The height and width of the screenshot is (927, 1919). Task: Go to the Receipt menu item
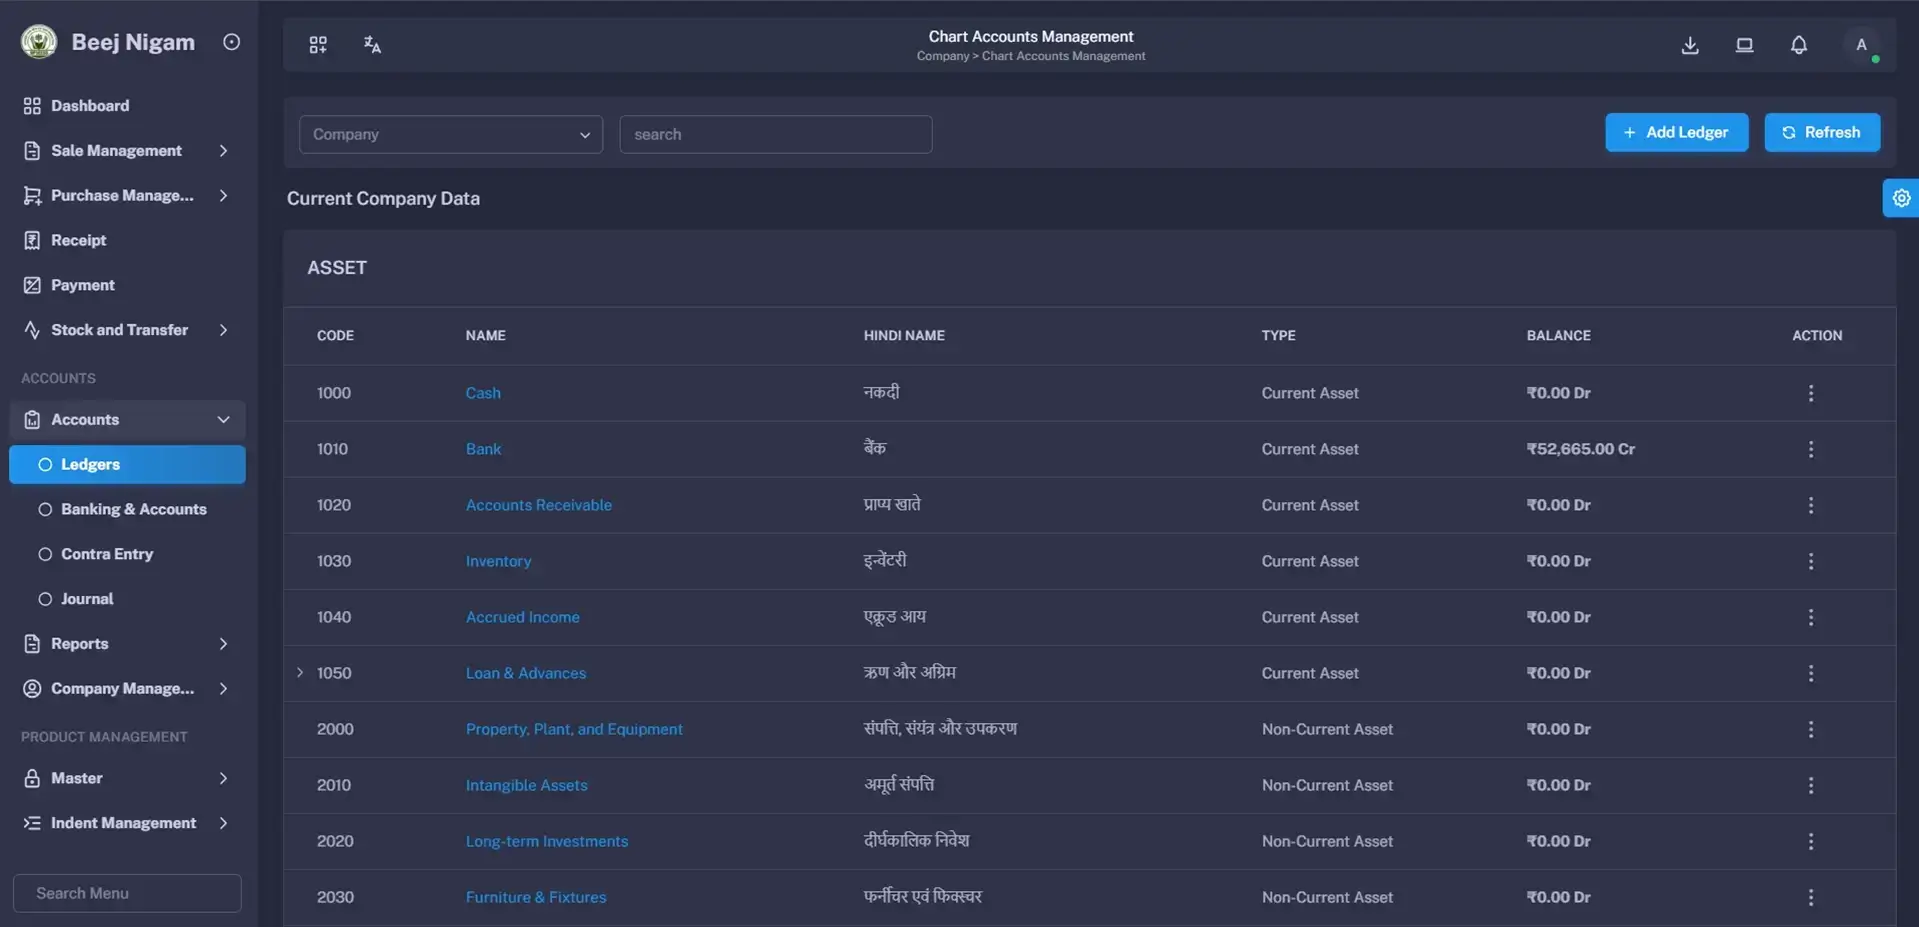pos(78,240)
